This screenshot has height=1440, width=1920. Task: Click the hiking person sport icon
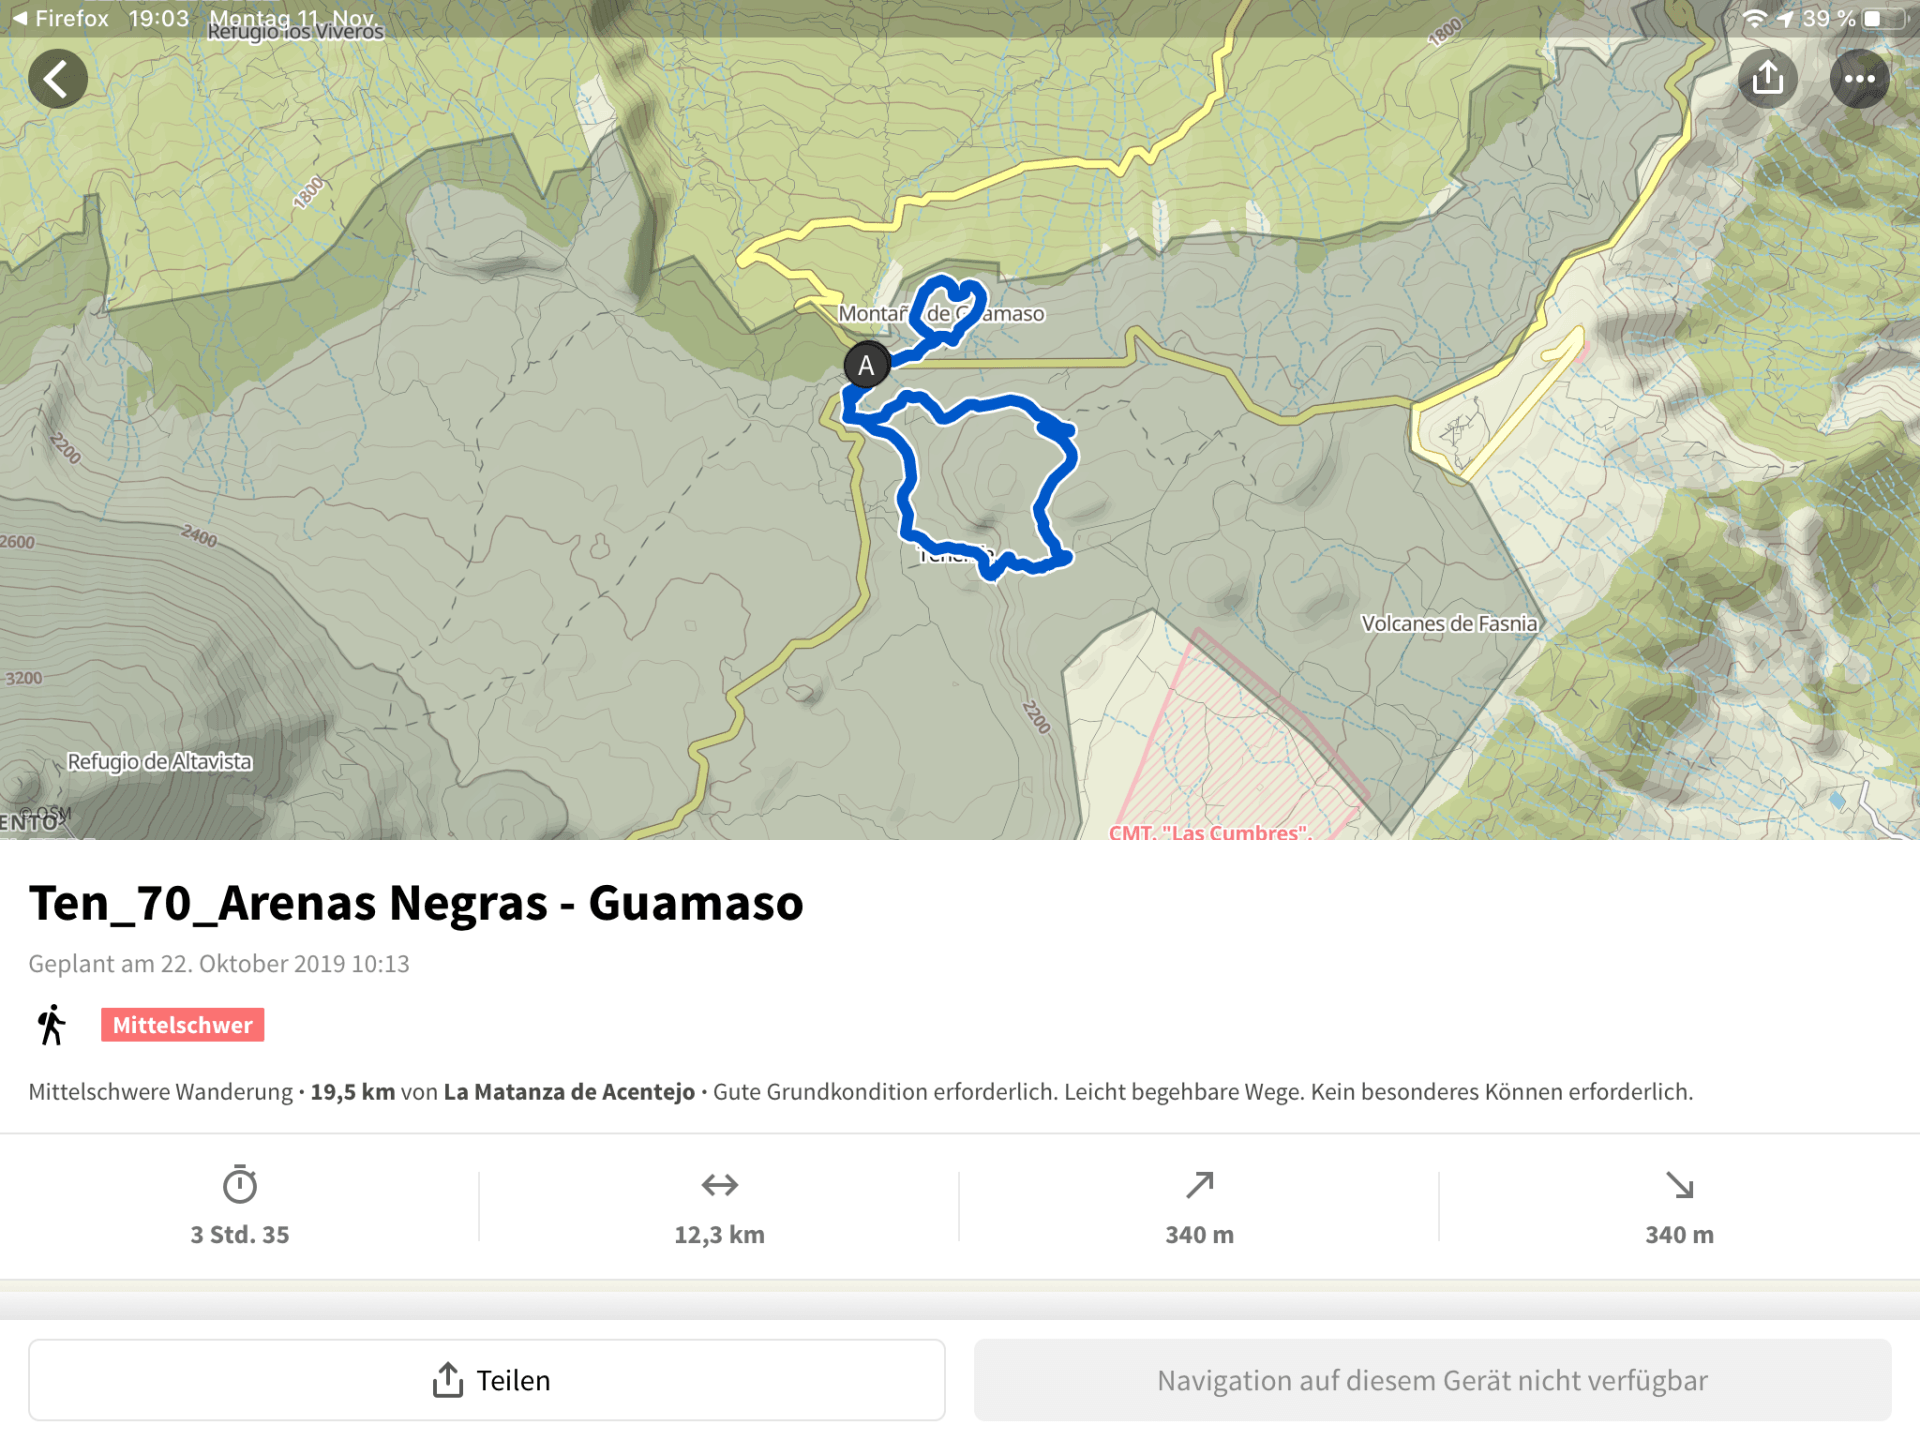[51, 1025]
